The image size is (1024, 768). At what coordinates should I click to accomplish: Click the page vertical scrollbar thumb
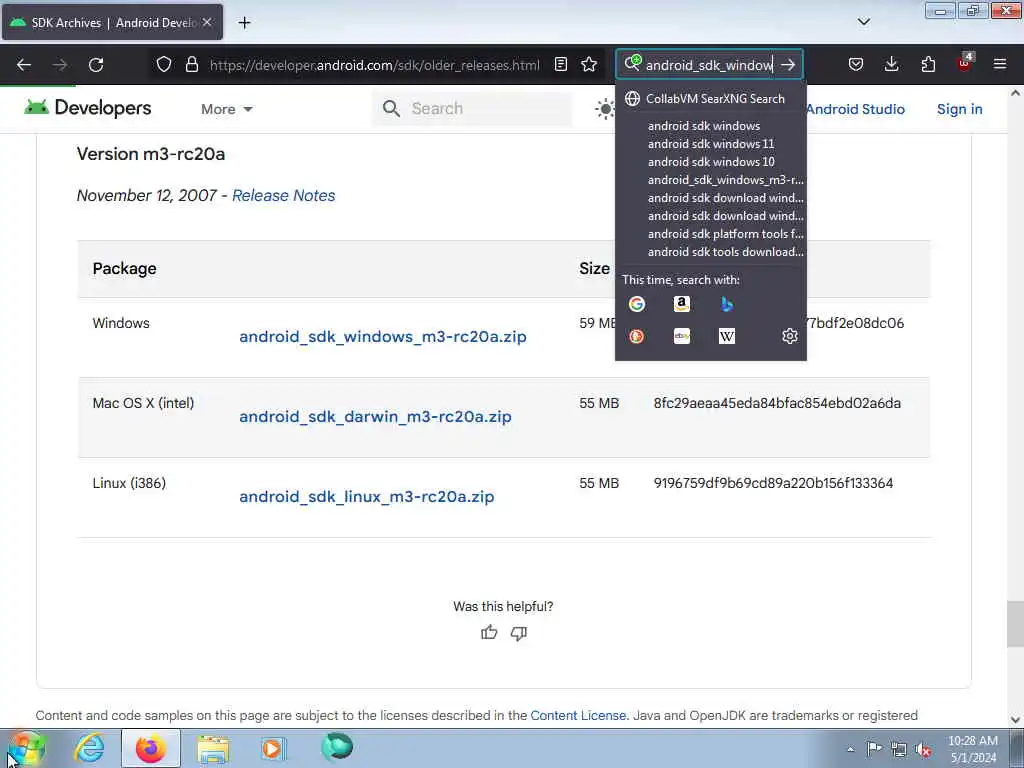pyautogui.click(x=1015, y=624)
